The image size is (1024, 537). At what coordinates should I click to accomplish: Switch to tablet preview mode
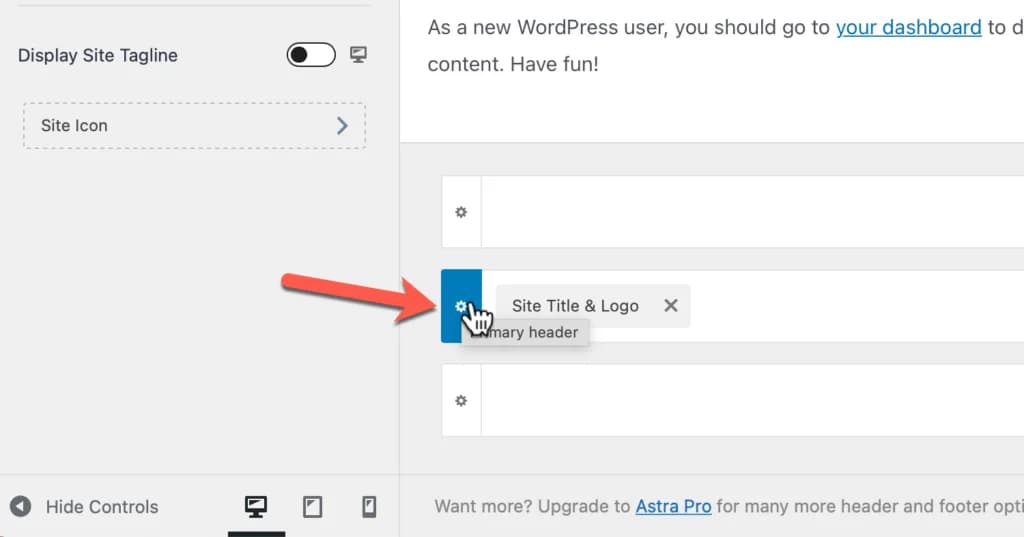pos(313,507)
